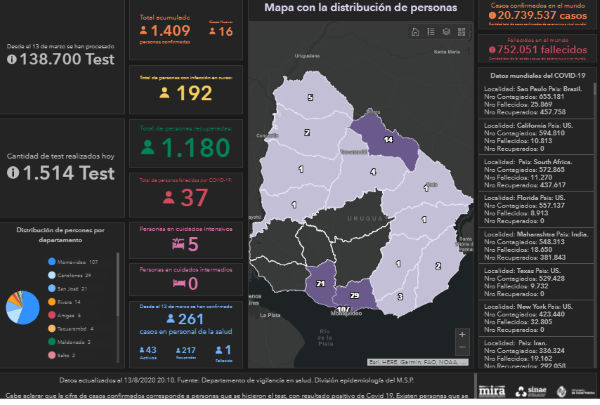Click the info icon beside 1.514 Test
Screen dimensions: 600x405
tap(13, 173)
